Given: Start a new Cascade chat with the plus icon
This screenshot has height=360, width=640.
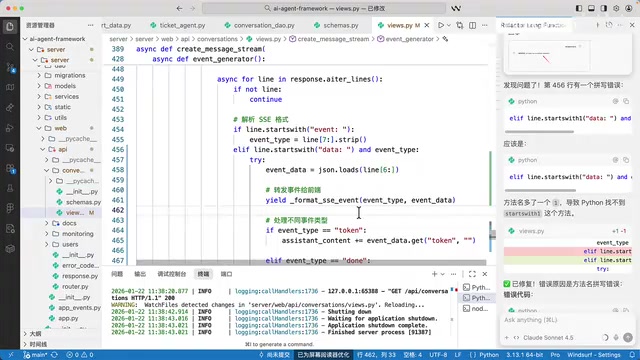Looking at the screenshot, I should point(597,25).
